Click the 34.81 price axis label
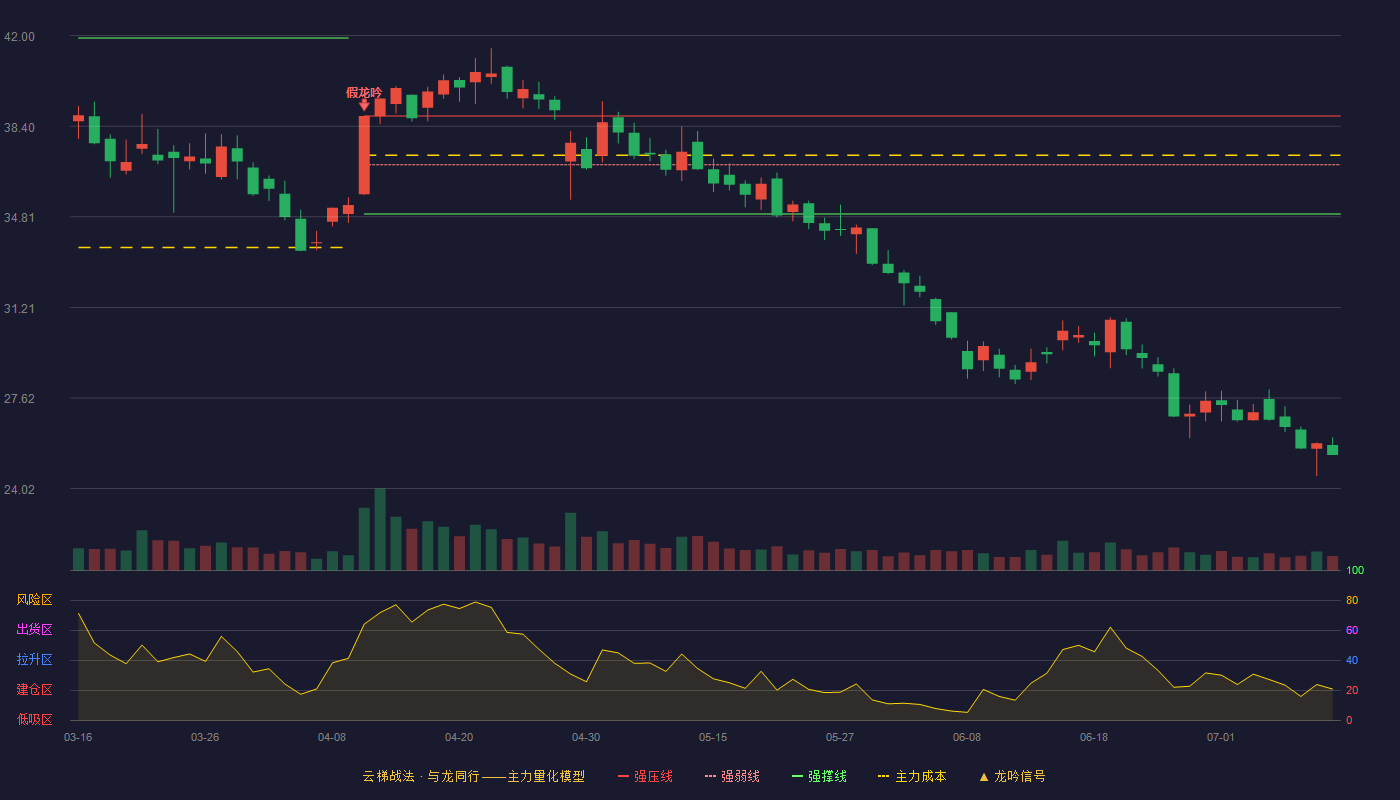 tap(19, 218)
